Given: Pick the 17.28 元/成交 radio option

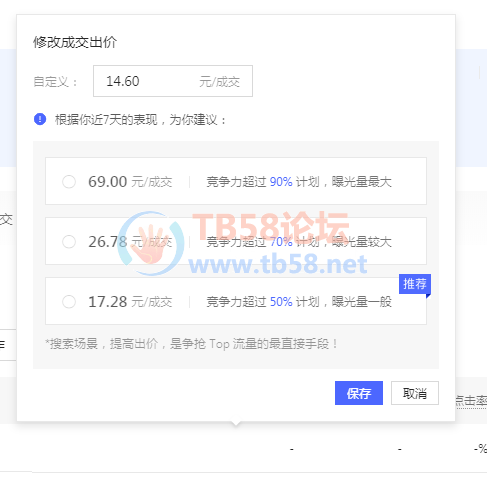Looking at the screenshot, I should pyautogui.click(x=69, y=302).
